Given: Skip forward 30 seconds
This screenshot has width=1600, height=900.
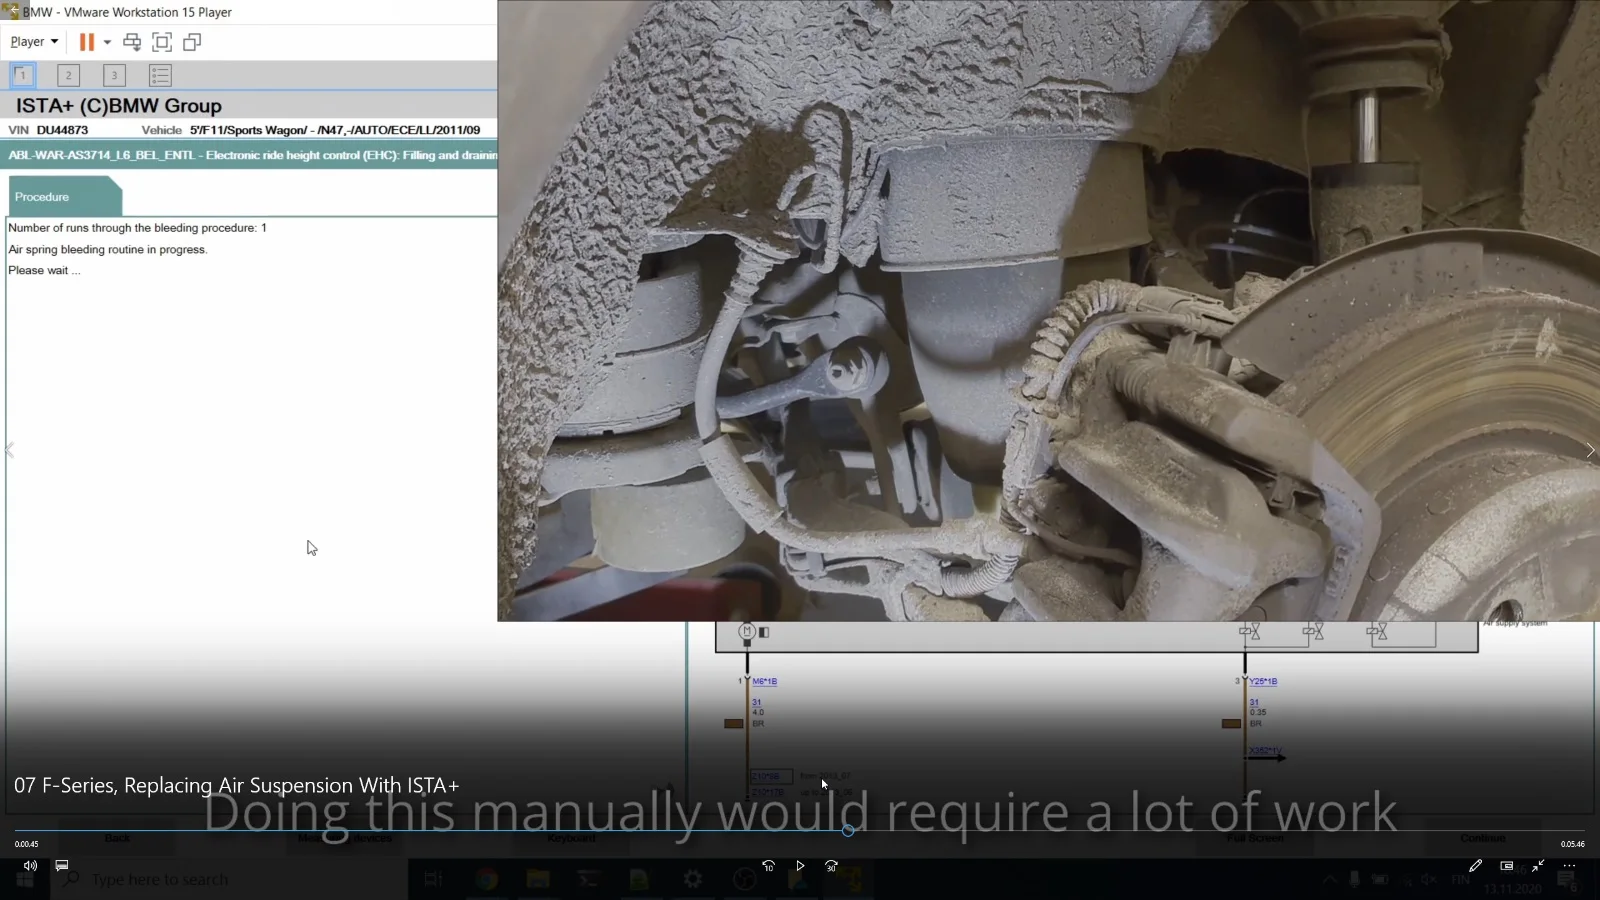Looking at the screenshot, I should point(831,865).
